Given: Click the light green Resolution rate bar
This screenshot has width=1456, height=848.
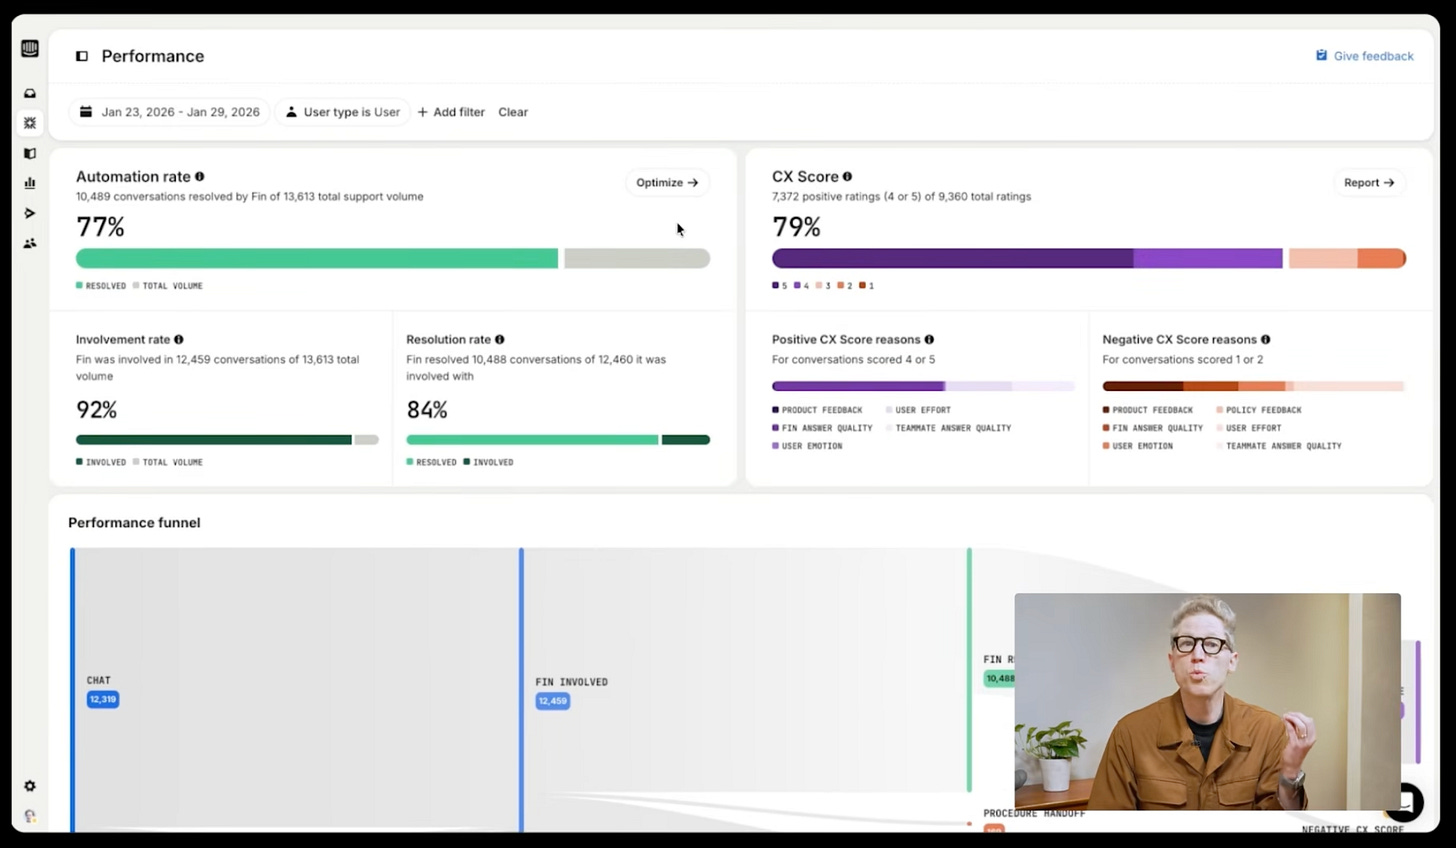Looking at the screenshot, I should coord(532,440).
